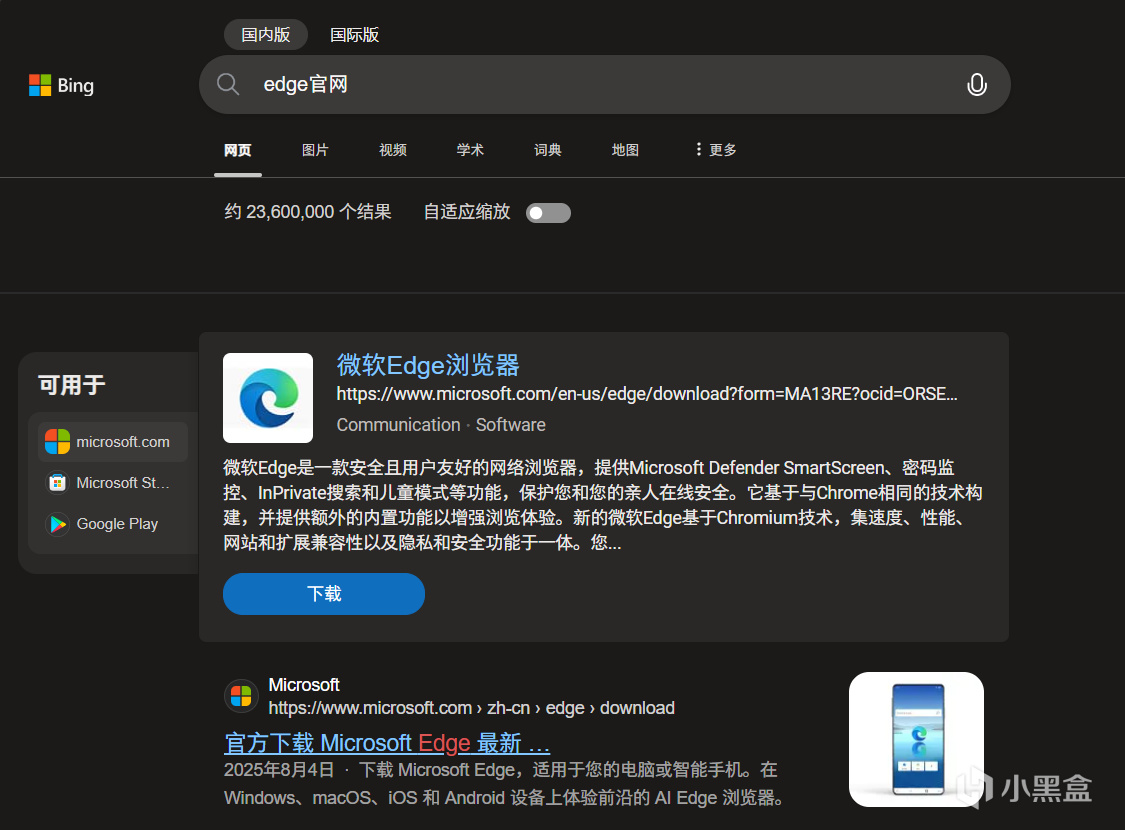This screenshot has height=830, width=1125.
Task: Click the Communication · Software category text
Action: (x=441, y=425)
